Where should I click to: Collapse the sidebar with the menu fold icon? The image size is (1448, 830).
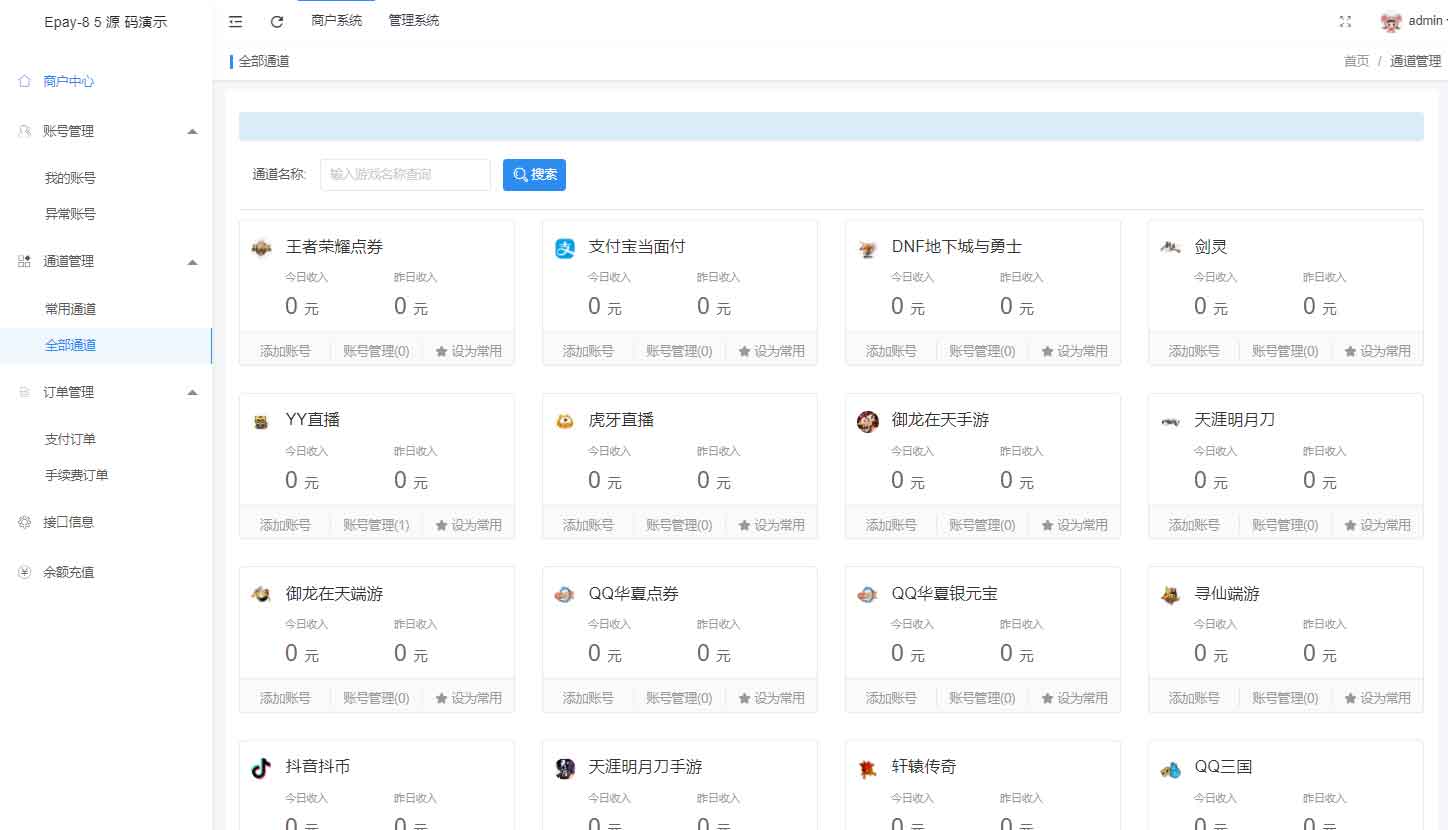(236, 21)
